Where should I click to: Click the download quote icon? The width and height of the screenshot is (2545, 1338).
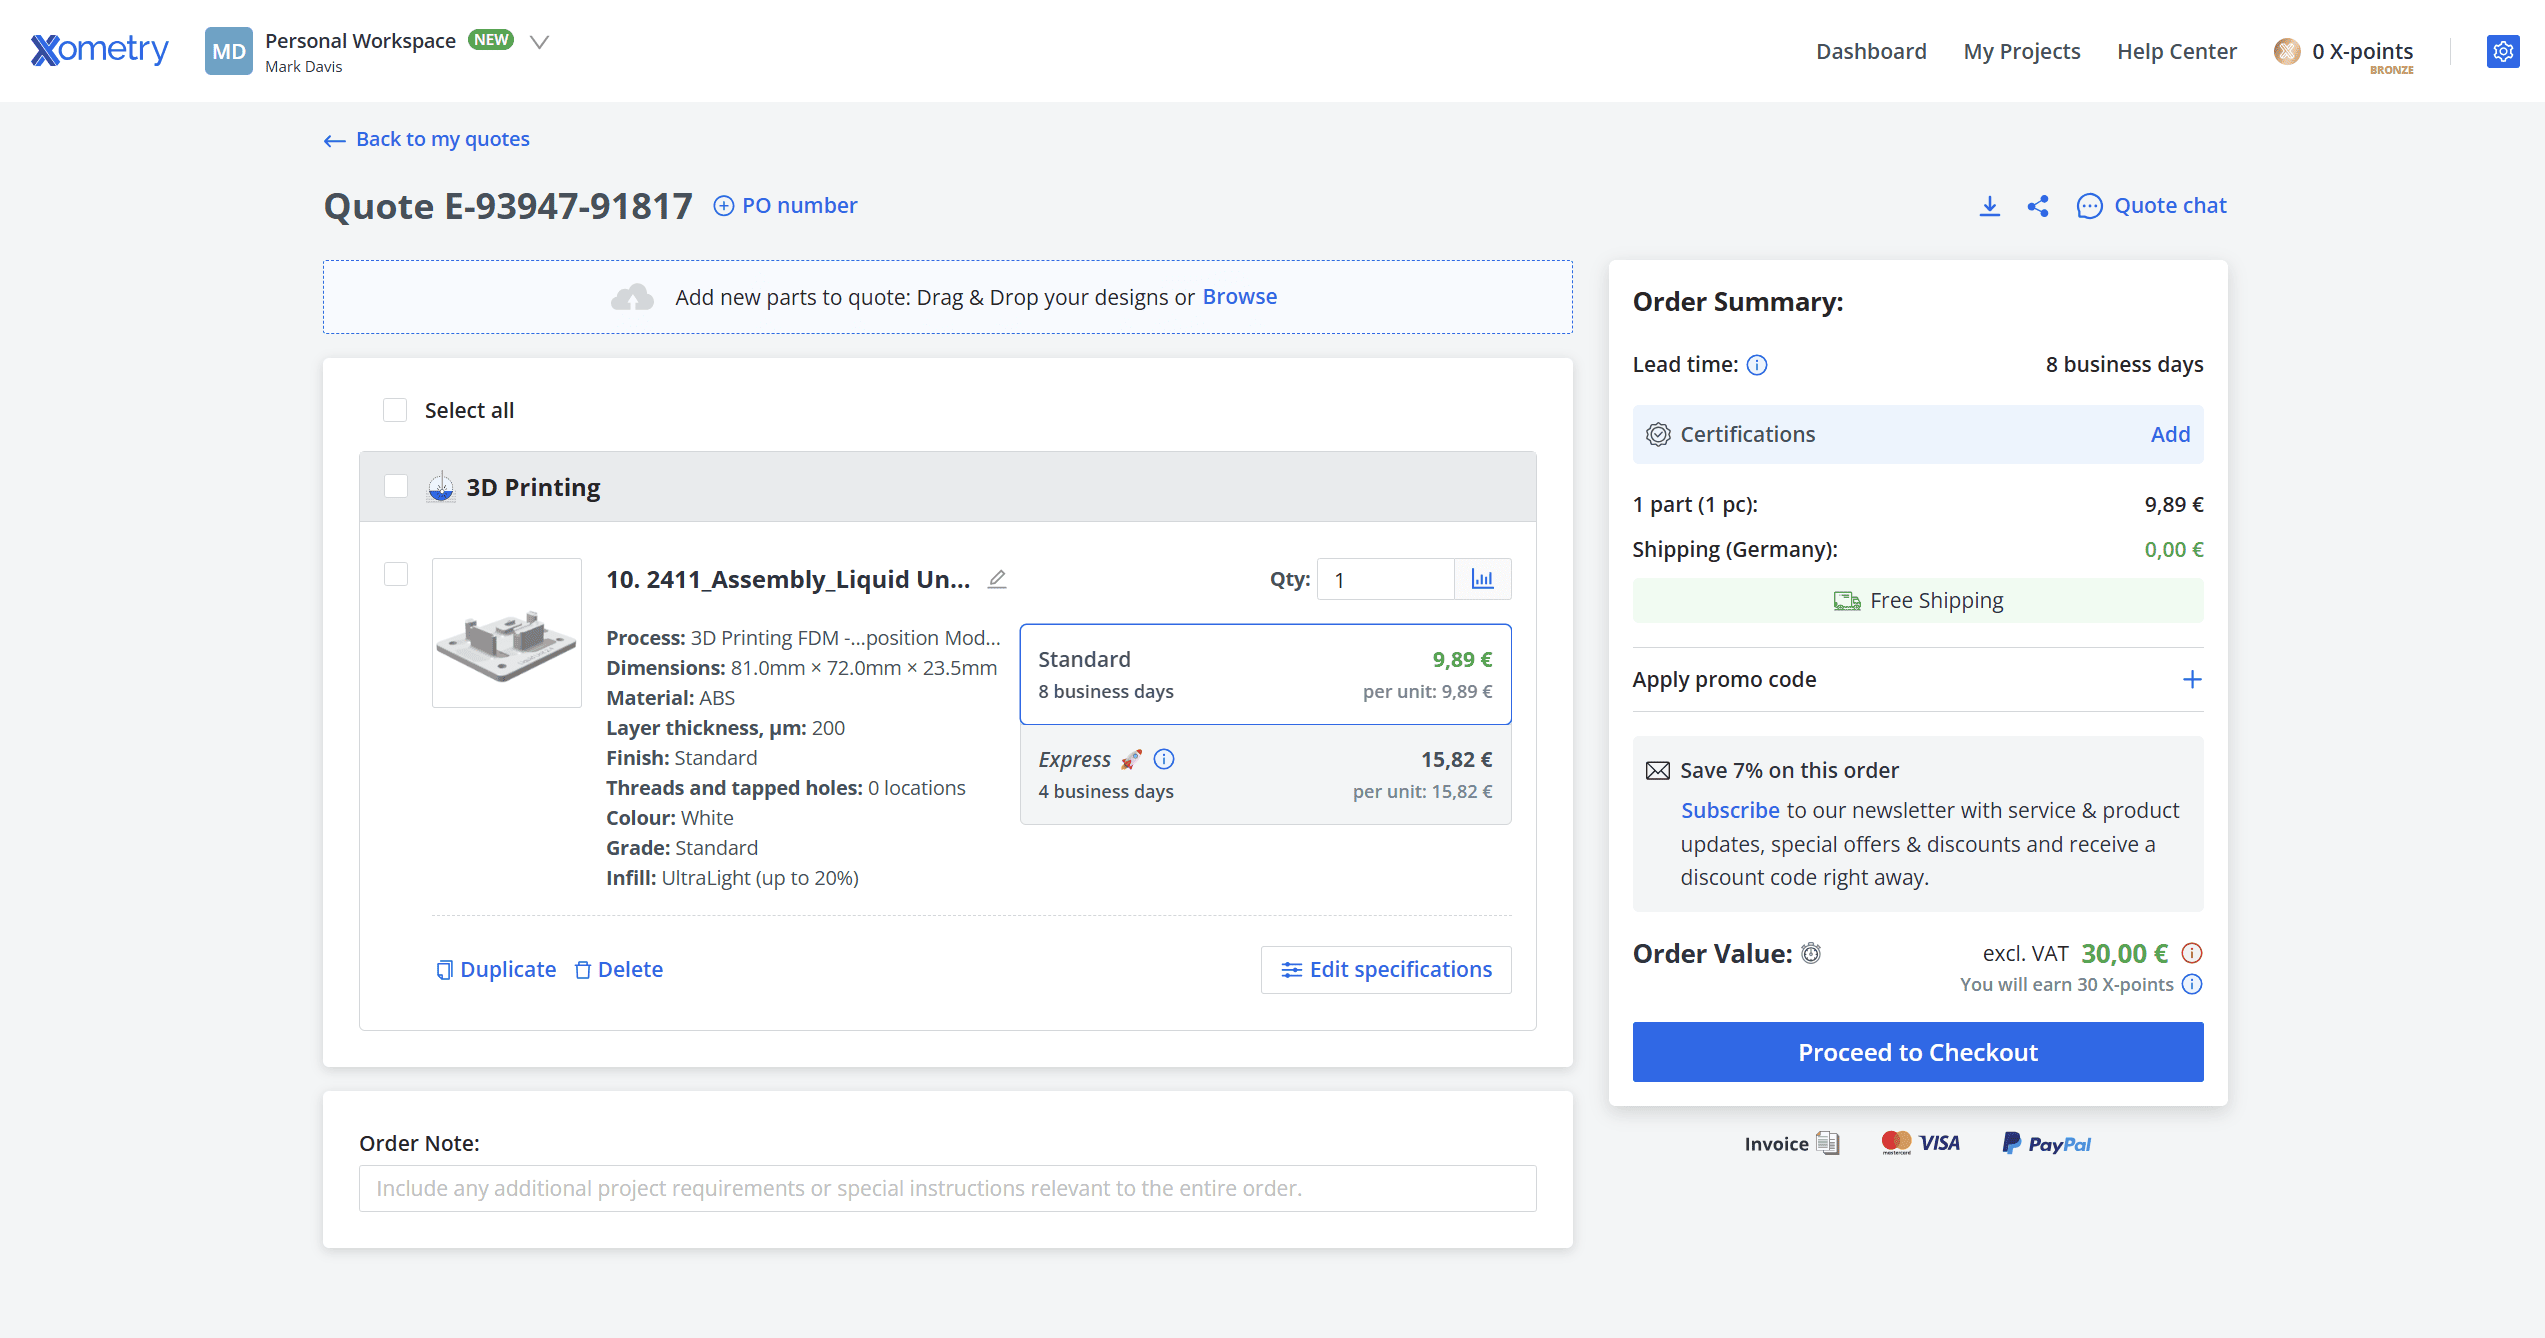click(1989, 206)
